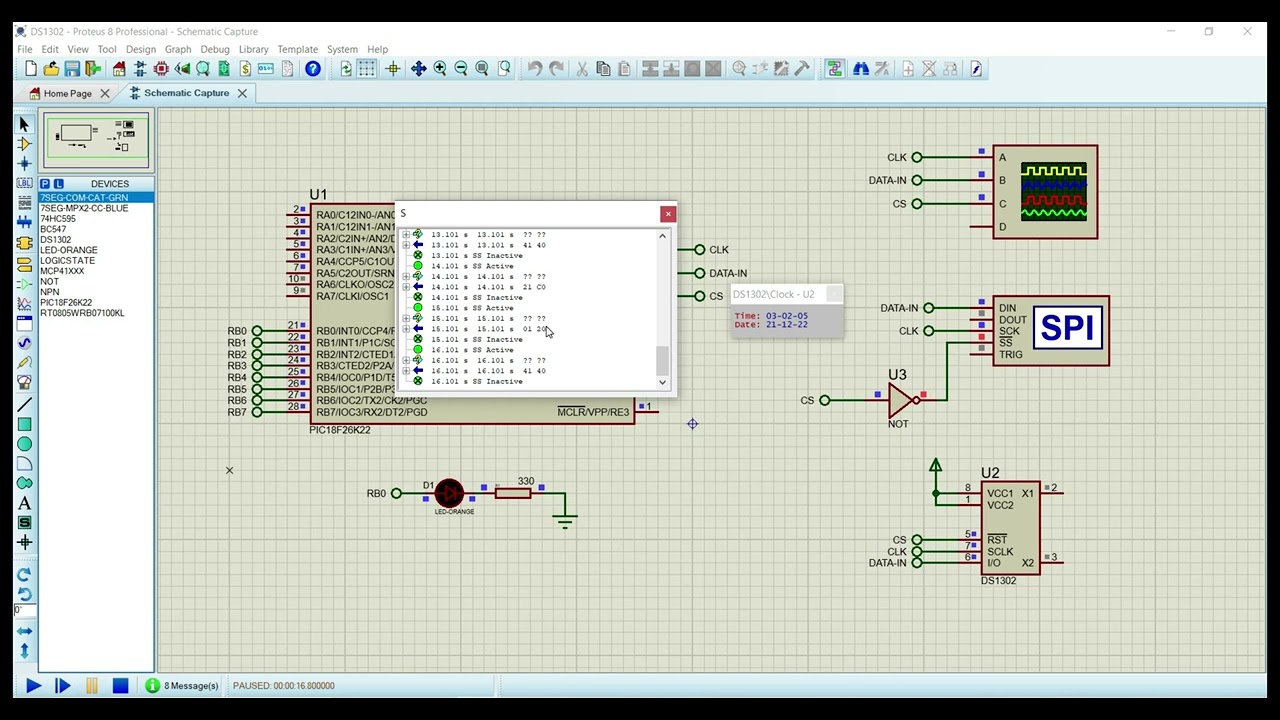Image resolution: width=1280 pixels, height=720 pixels.
Task: Expand the 13.101 s '41 40' row
Action: tap(406, 245)
